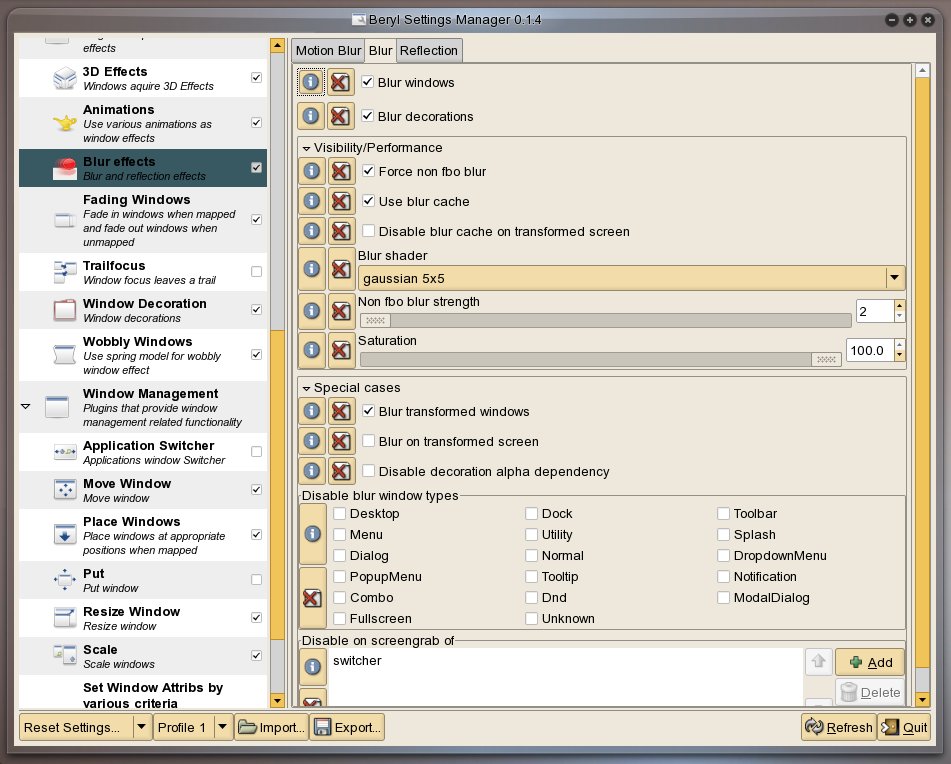Select the switcher entry in screengrab list
This screenshot has height=764, width=951.
tap(357, 661)
